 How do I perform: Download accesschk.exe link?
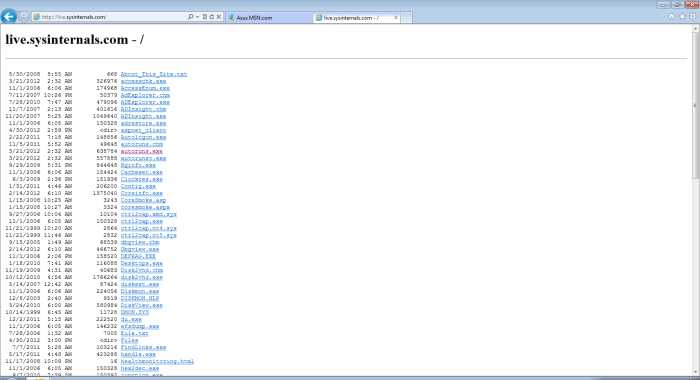click(x=143, y=81)
